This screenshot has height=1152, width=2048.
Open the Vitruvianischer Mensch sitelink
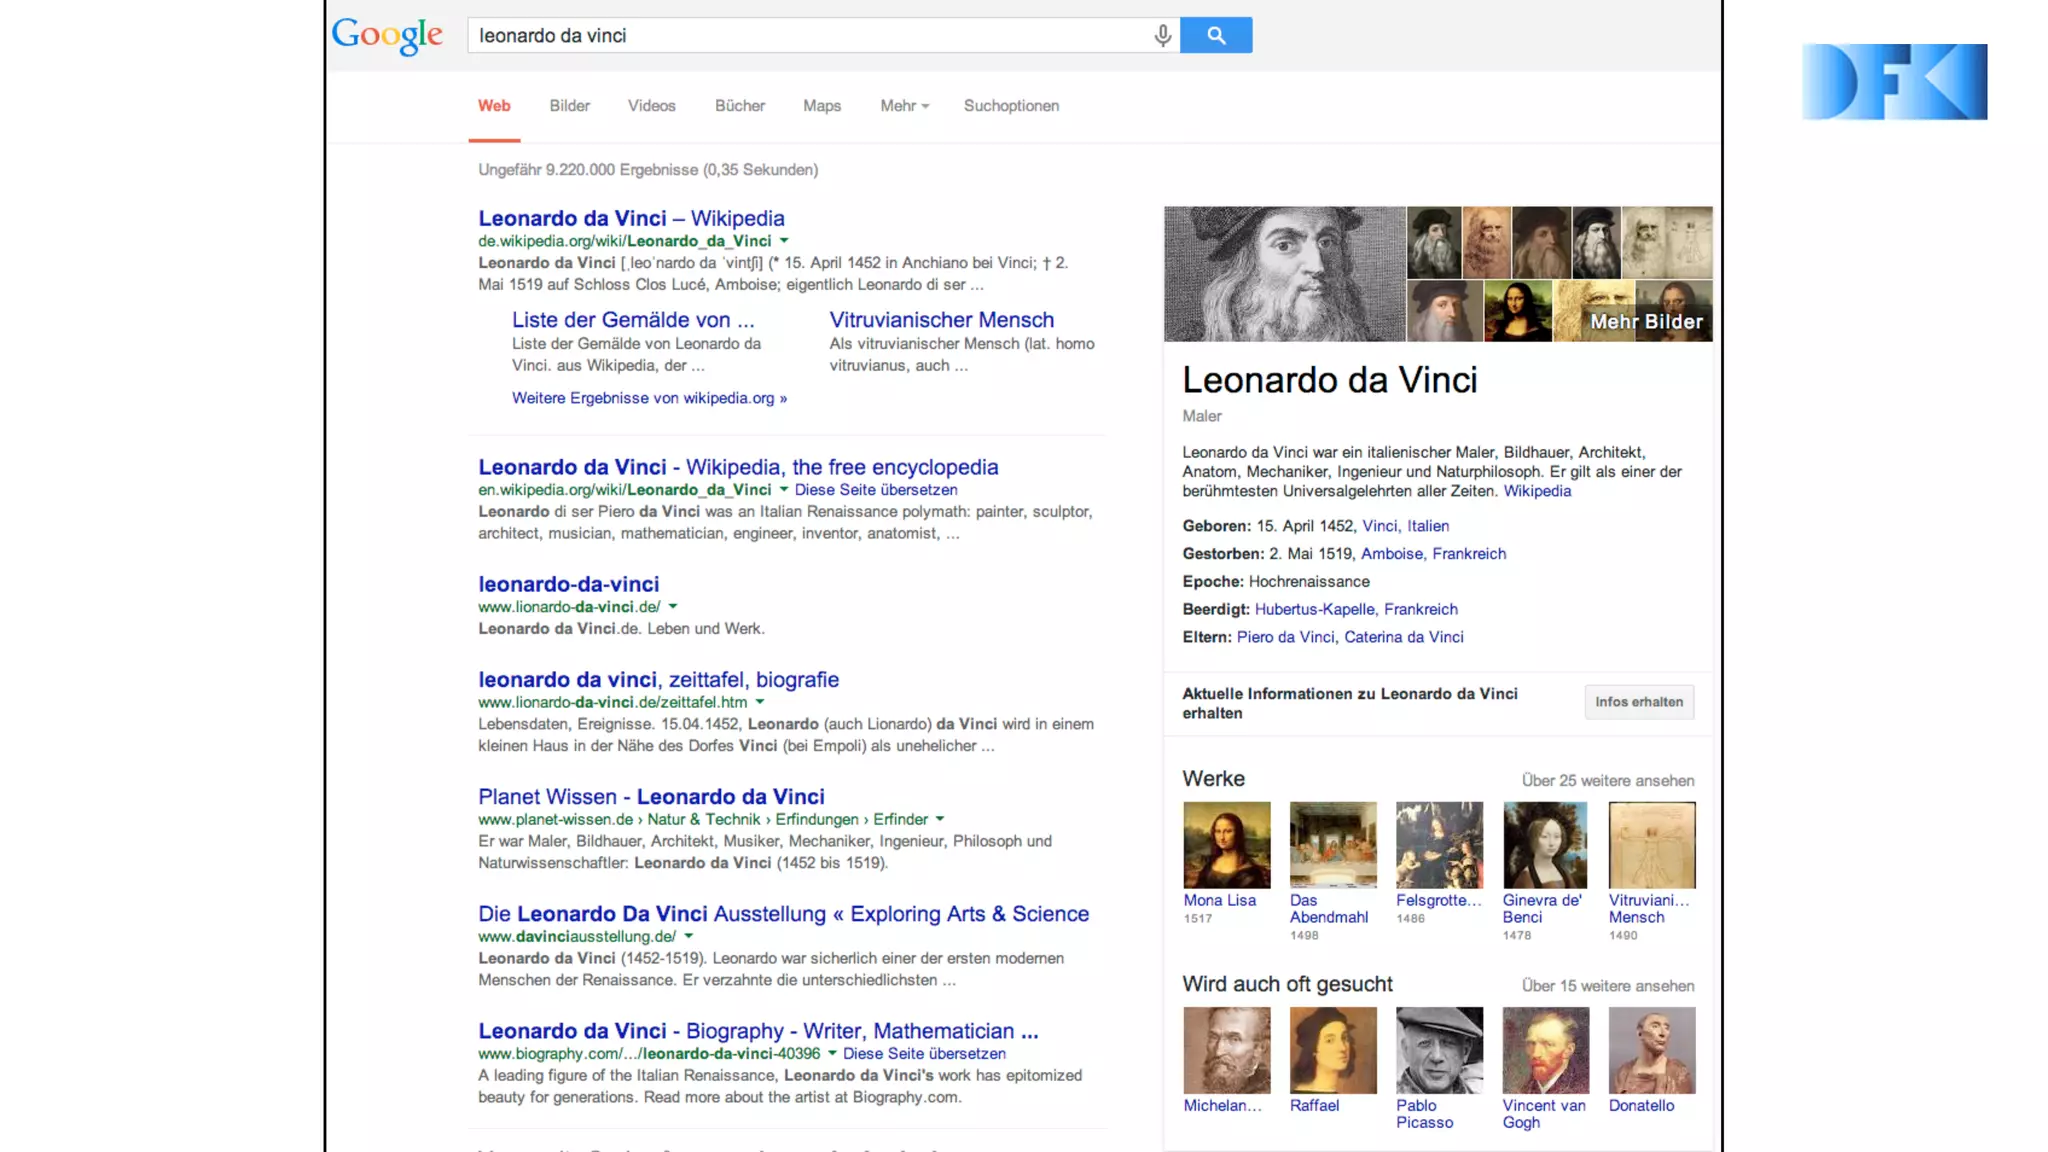pos(941,320)
